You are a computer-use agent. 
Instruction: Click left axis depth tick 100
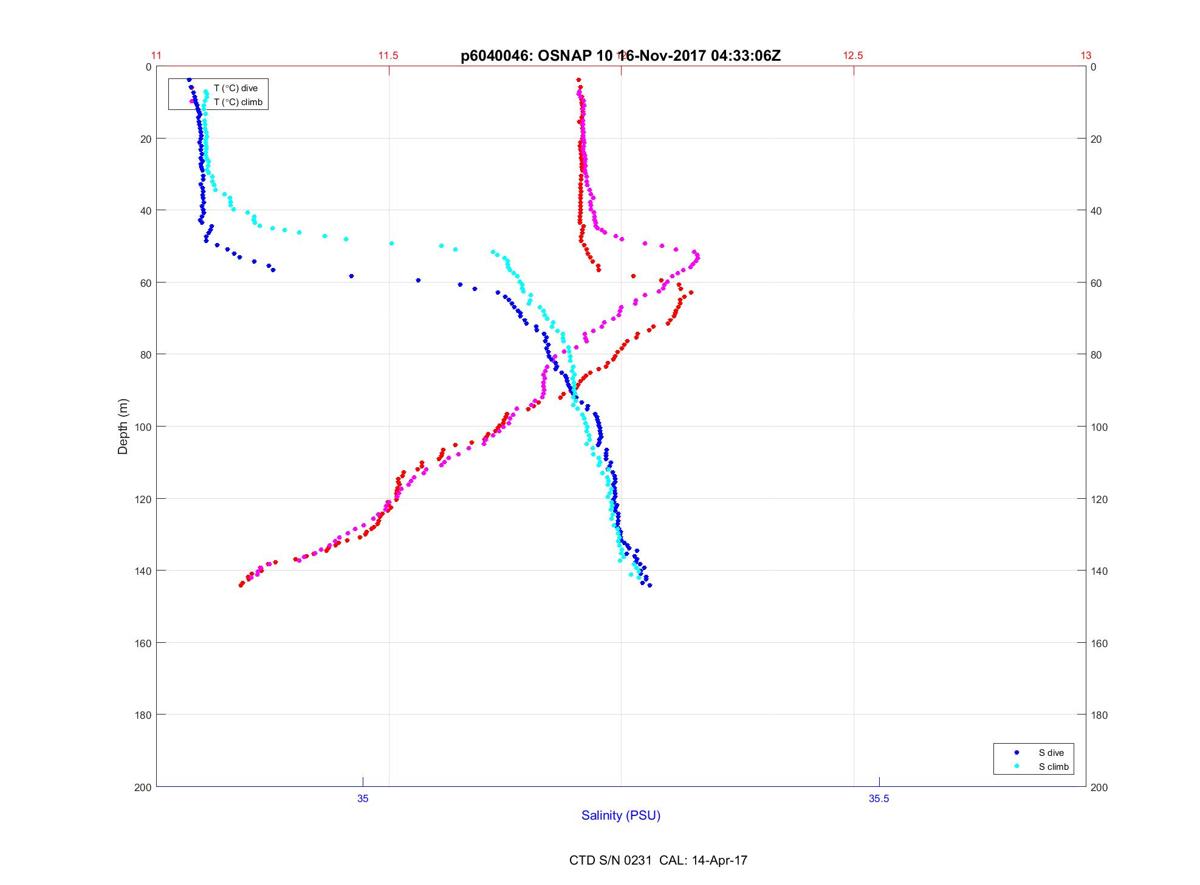click(x=142, y=427)
